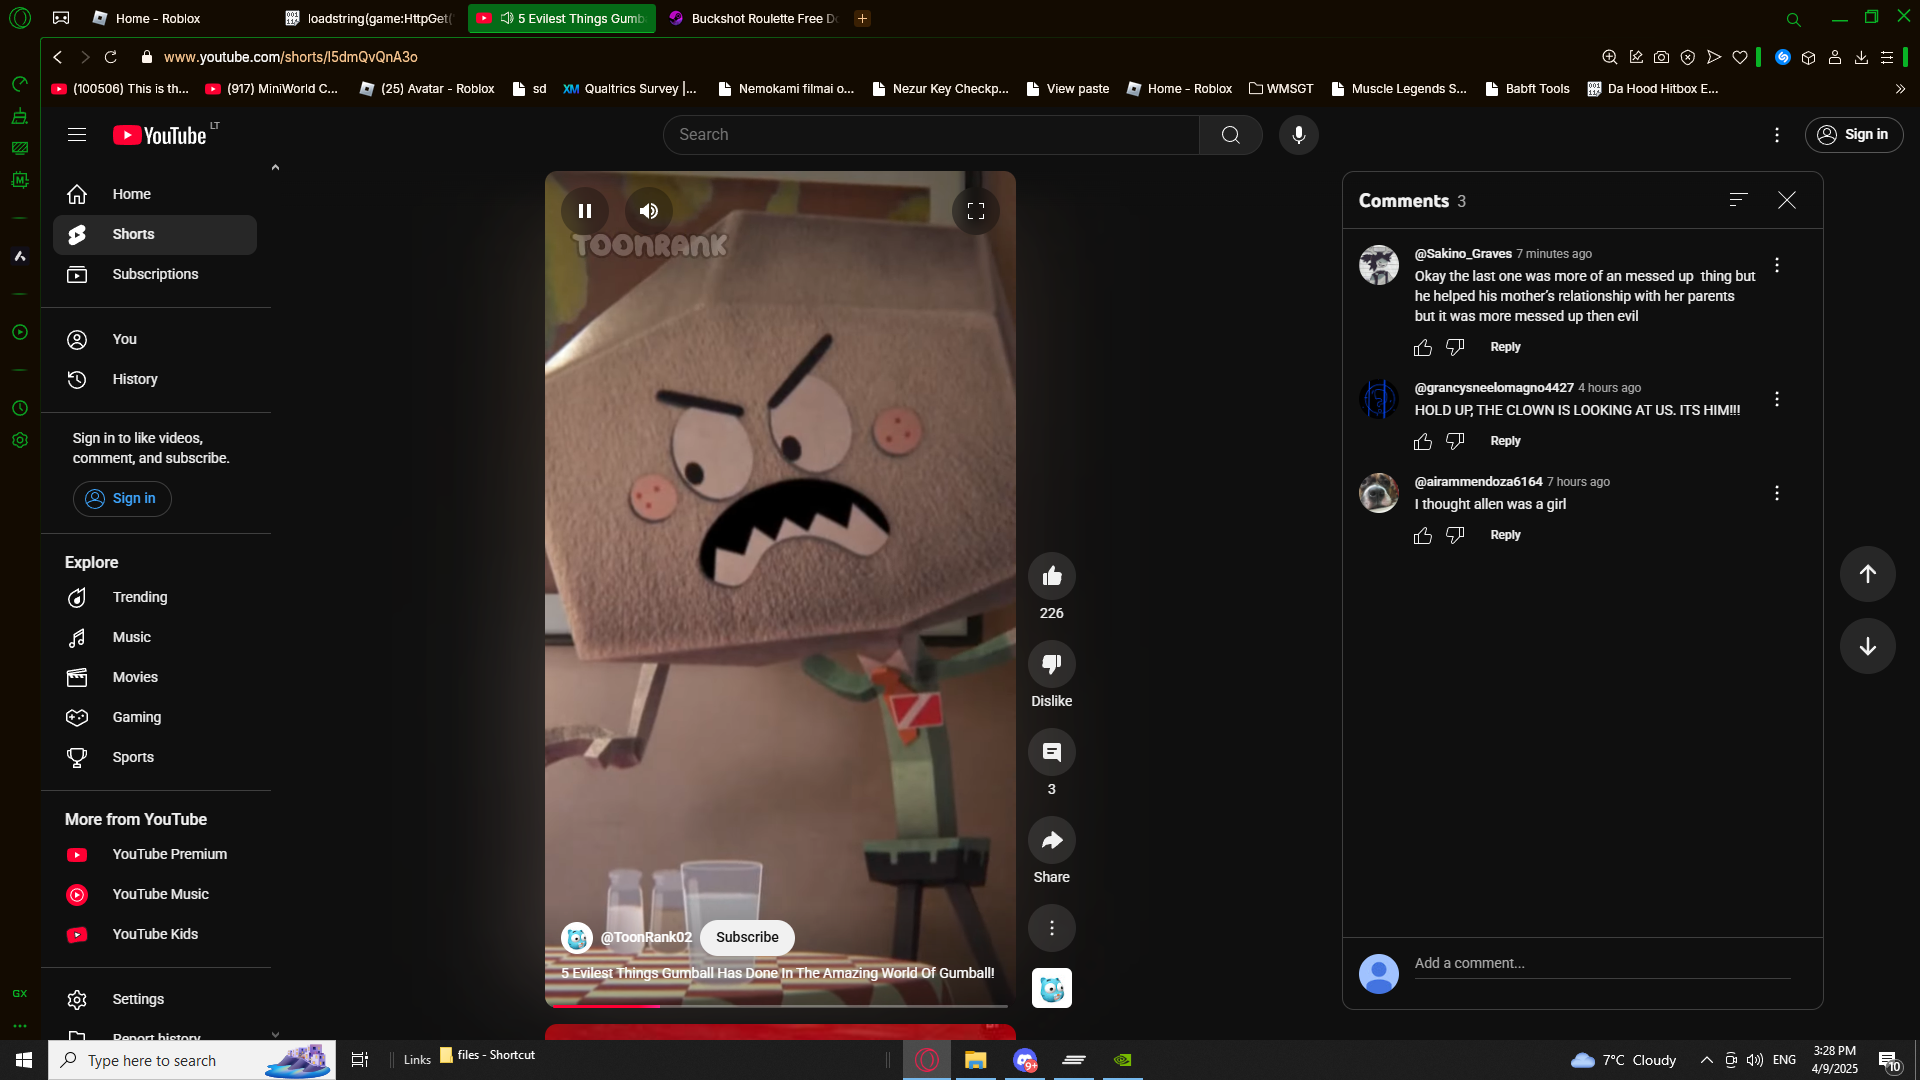Reply to @Sakino_Graves comment

[1505, 347]
